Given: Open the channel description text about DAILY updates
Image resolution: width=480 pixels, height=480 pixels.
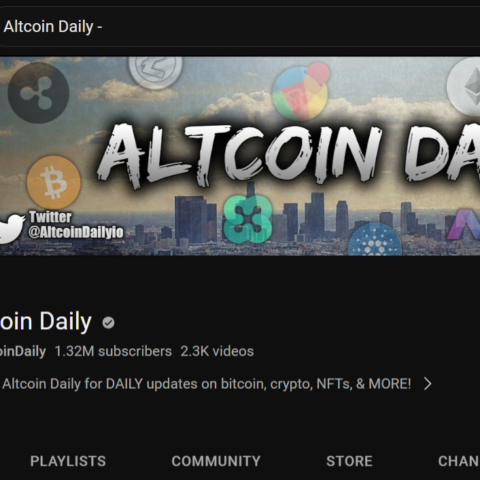Looking at the screenshot, I should [x=207, y=384].
